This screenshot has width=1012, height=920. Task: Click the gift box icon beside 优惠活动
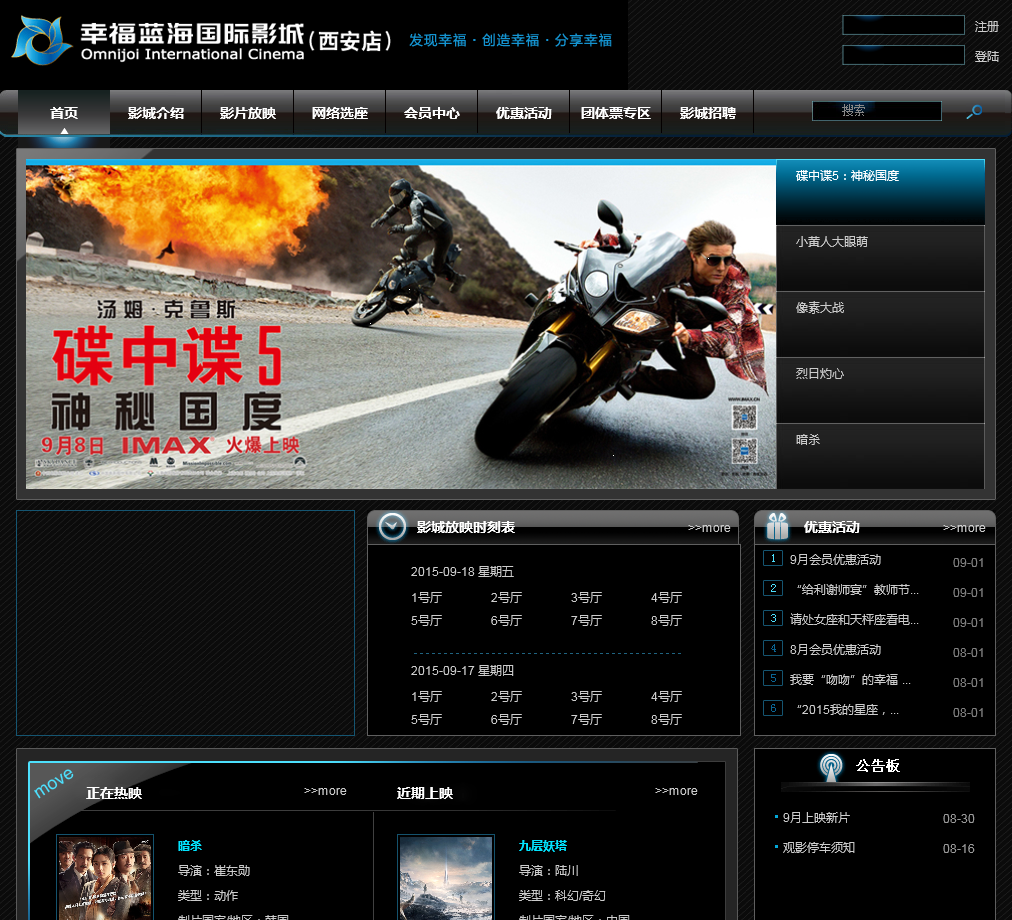[x=777, y=526]
